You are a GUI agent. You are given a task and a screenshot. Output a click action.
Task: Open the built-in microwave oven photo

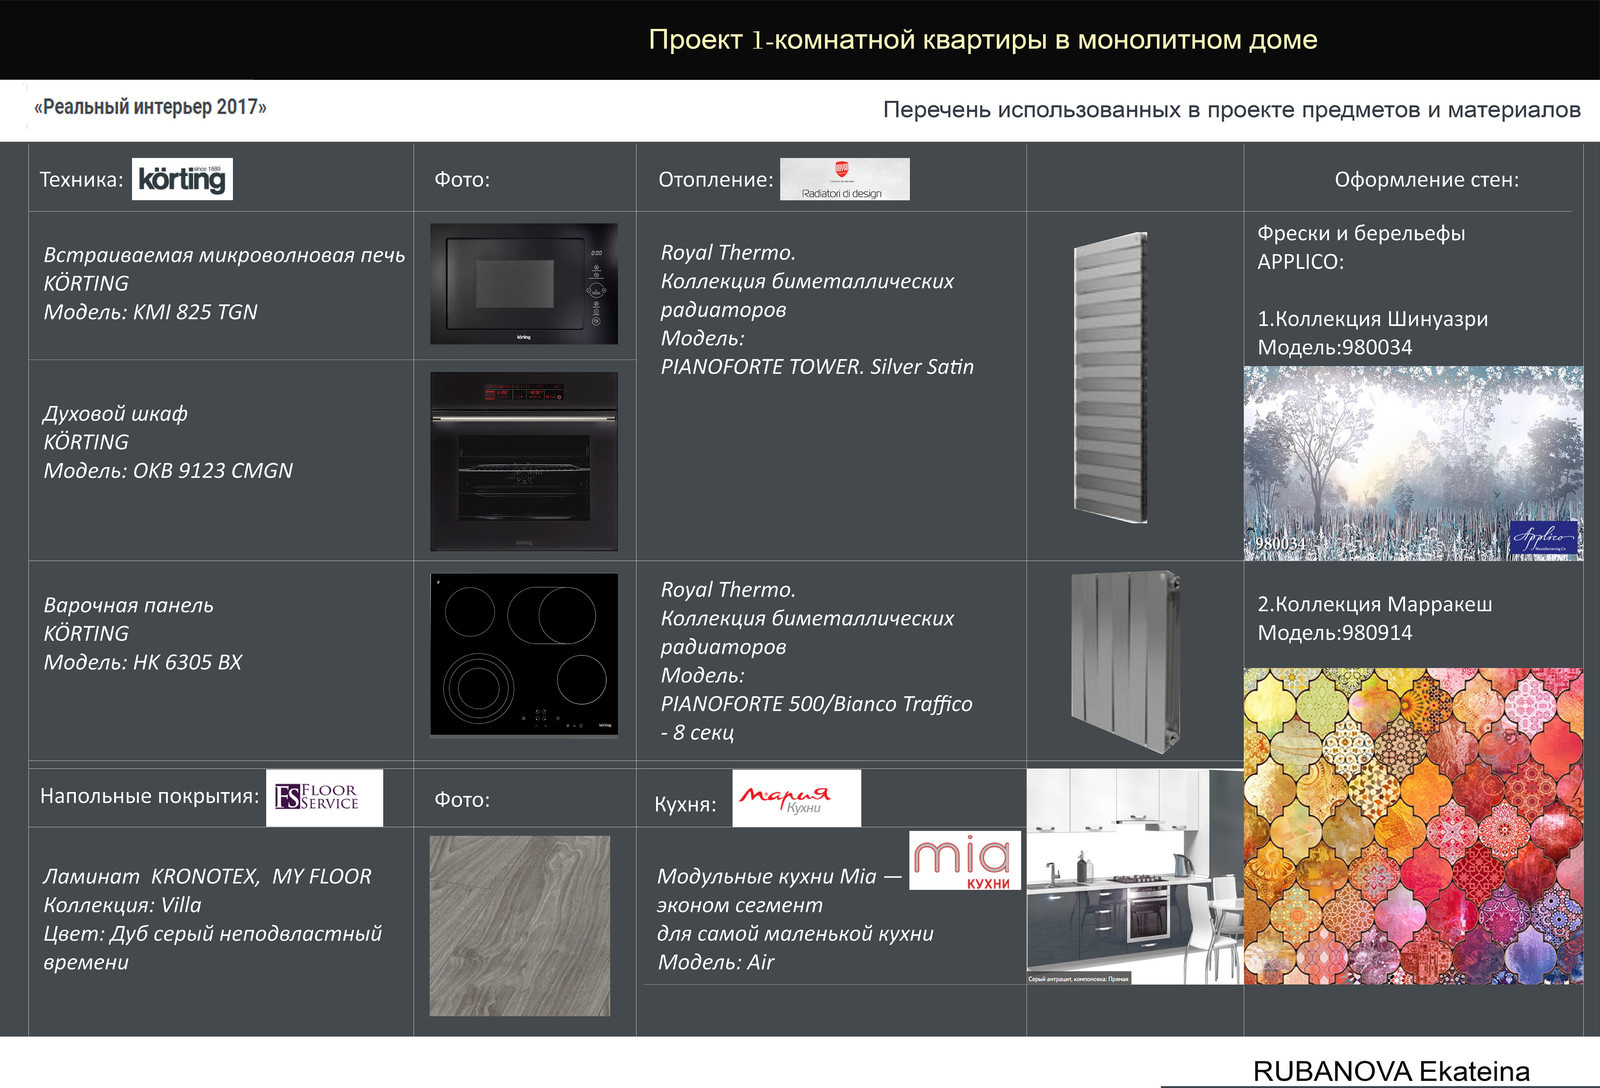click(x=524, y=284)
